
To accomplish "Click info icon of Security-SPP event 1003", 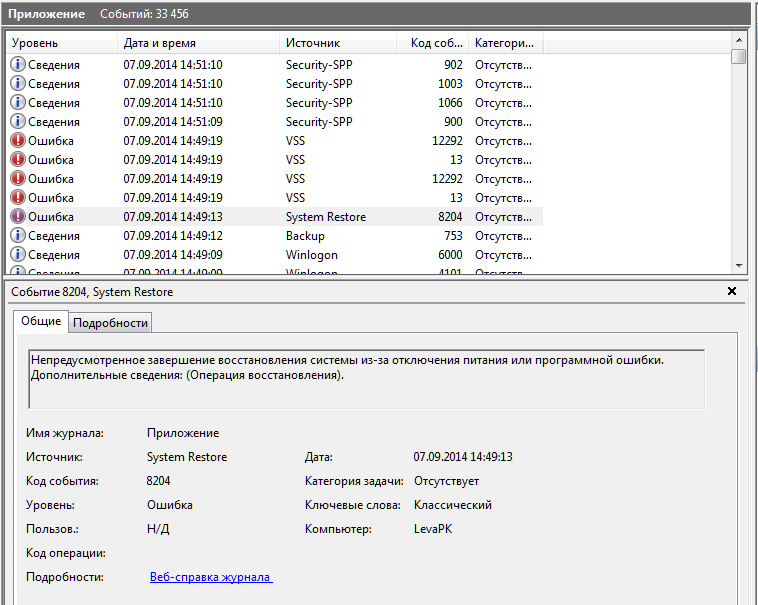I will coord(17,84).
